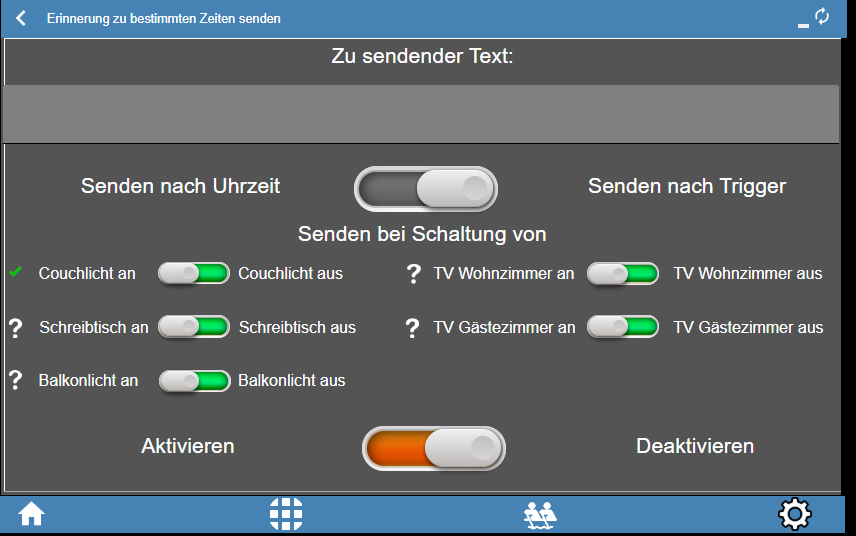Click the back arrow icon
The width and height of the screenshot is (856, 536).
pyautogui.click(x=21, y=18)
